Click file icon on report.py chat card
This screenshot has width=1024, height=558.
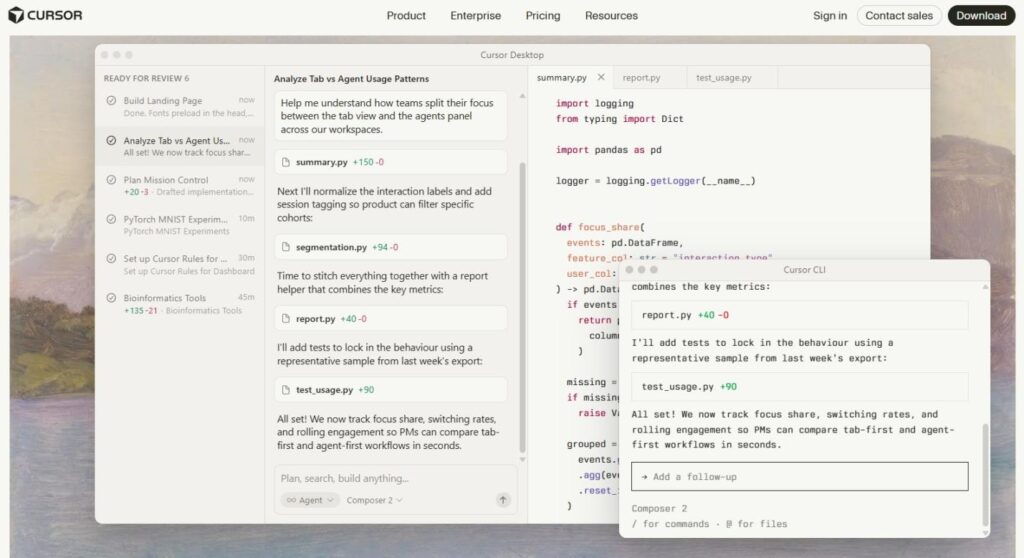click(285, 319)
